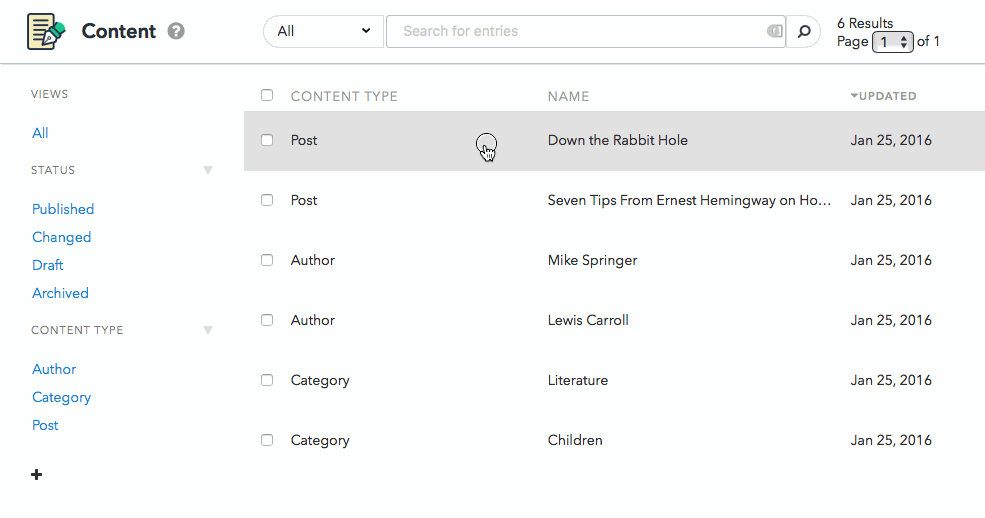The image size is (985, 518).
Task: Click into the Search for entries field
Action: pos(575,31)
